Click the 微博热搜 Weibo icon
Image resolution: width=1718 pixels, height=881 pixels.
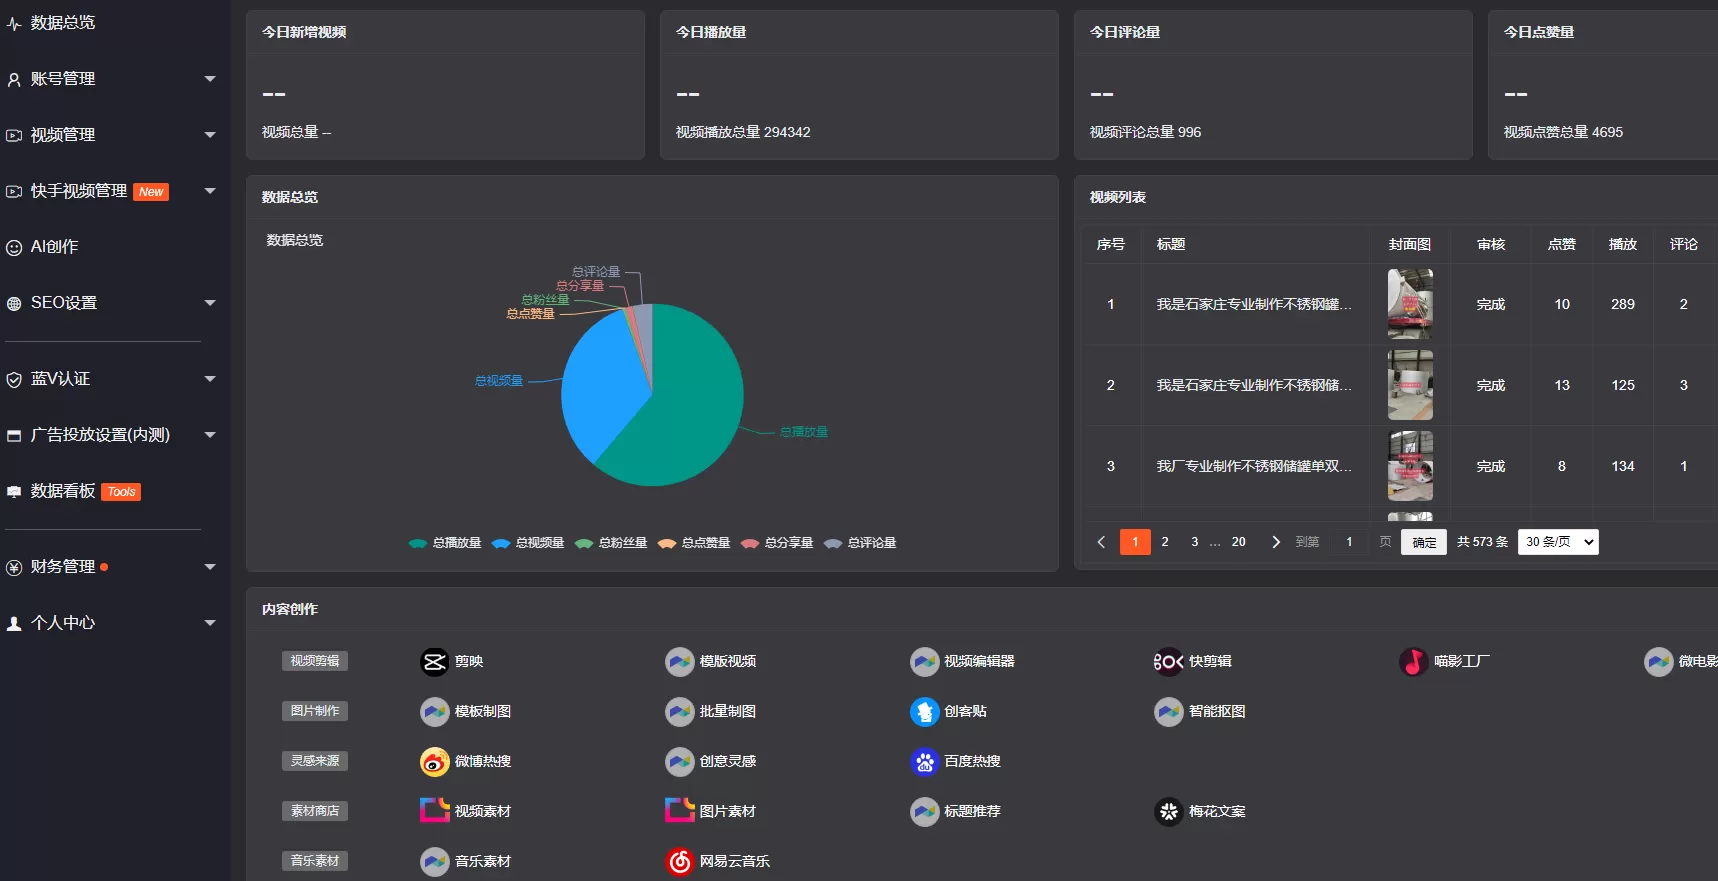[434, 762]
